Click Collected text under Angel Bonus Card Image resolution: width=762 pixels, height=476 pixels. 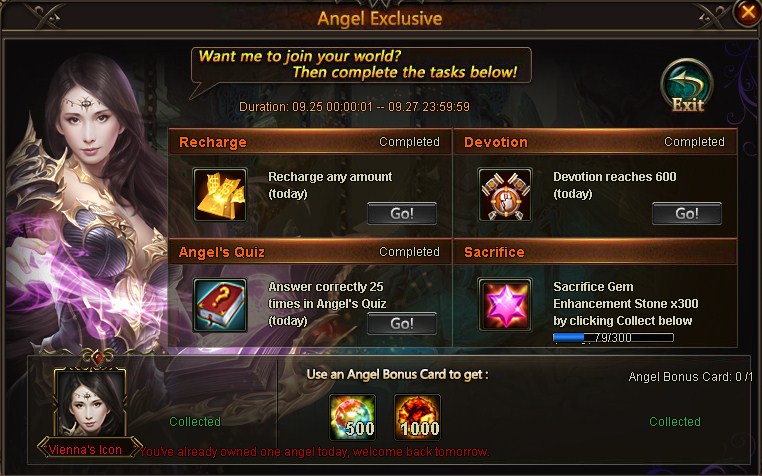point(675,422)
